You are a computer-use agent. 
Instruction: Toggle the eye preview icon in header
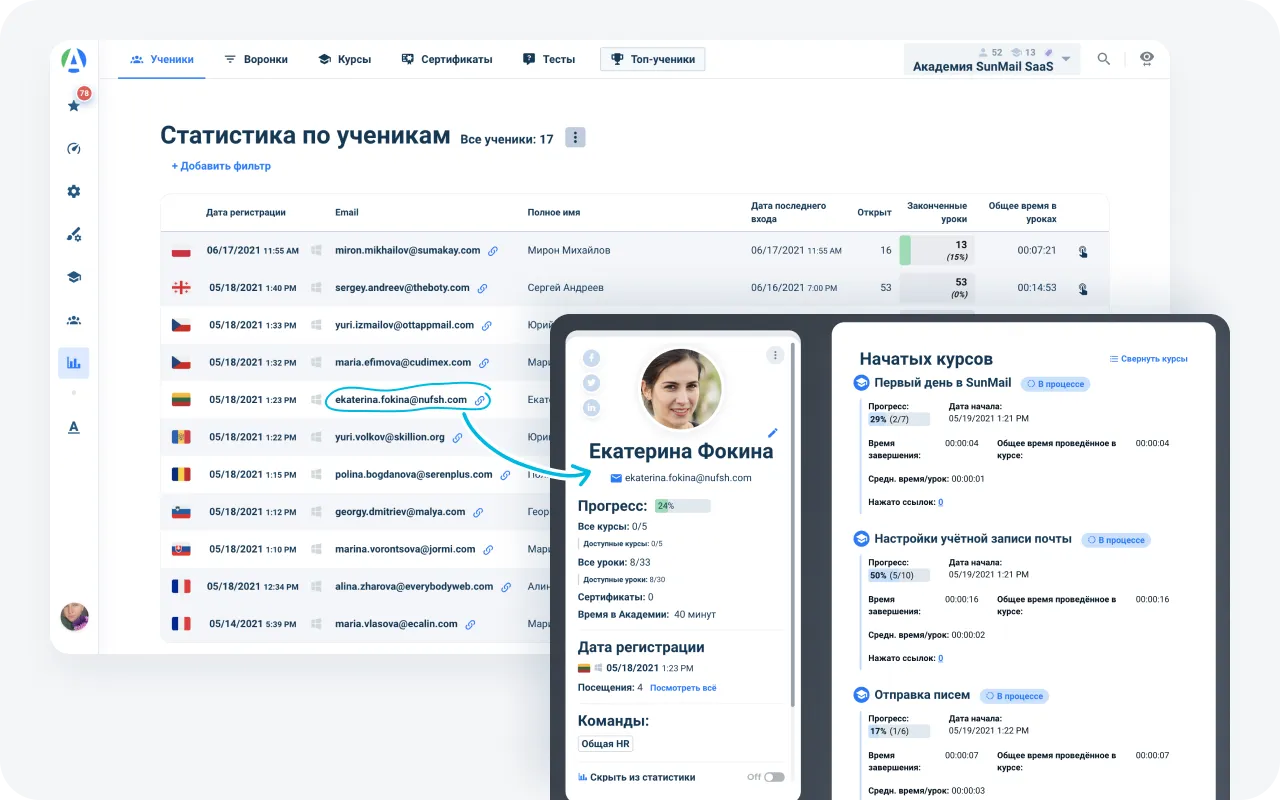pos(1147,59)
